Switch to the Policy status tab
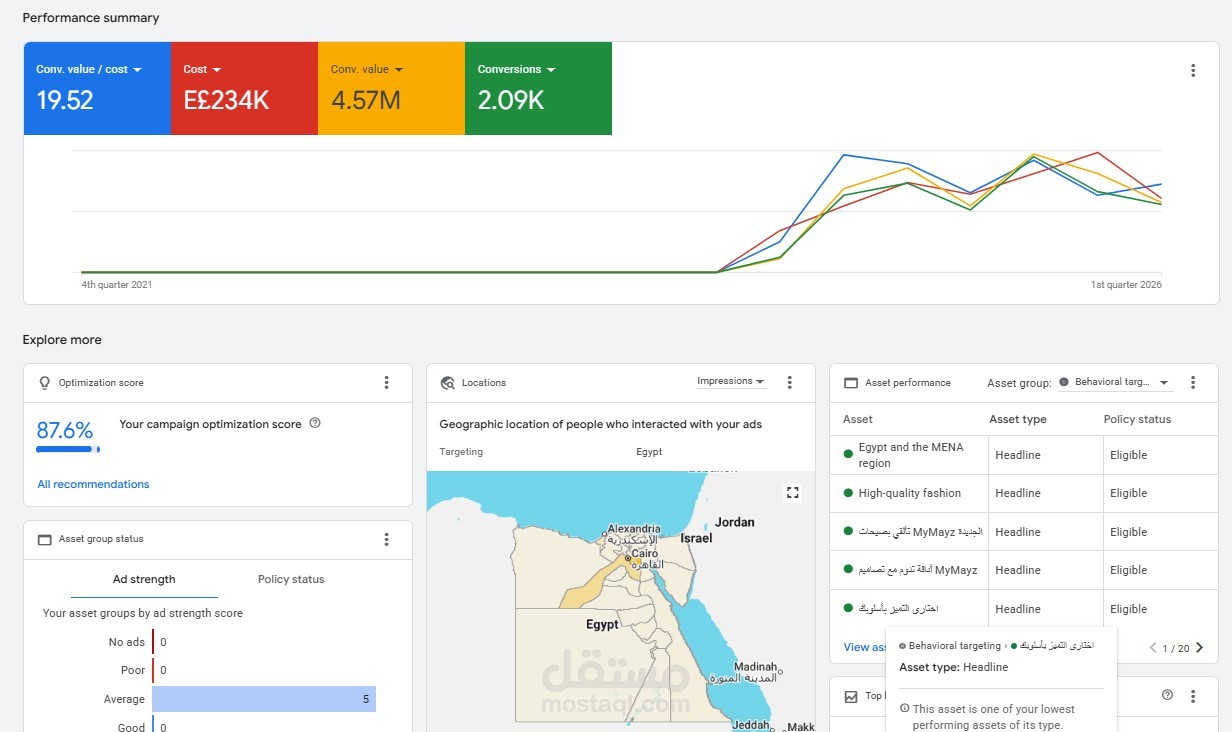 point(291,580)
